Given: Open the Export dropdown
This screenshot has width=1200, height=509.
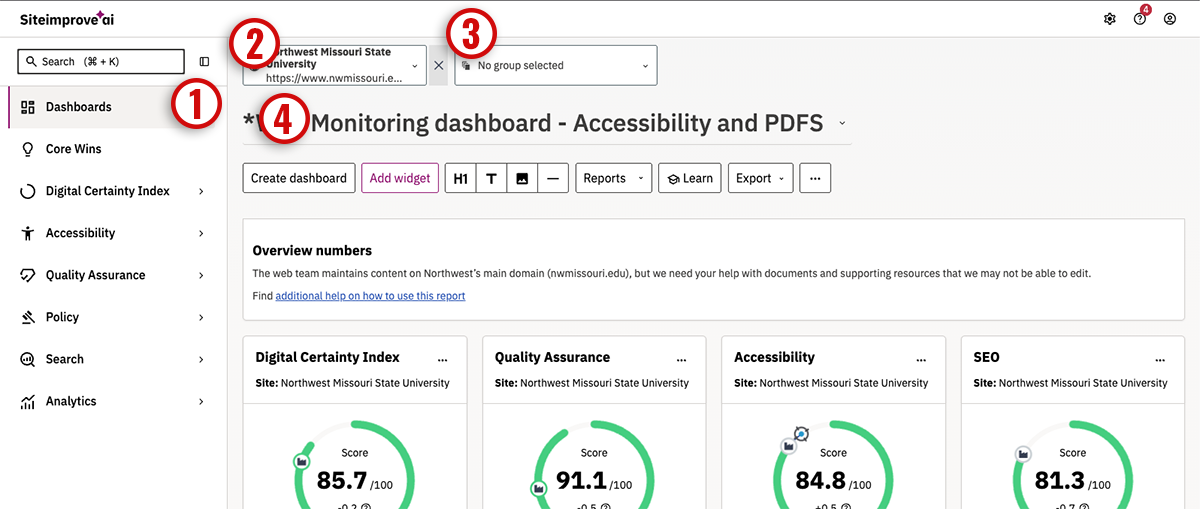Looking at the screenshot, I should pos(761,178).
